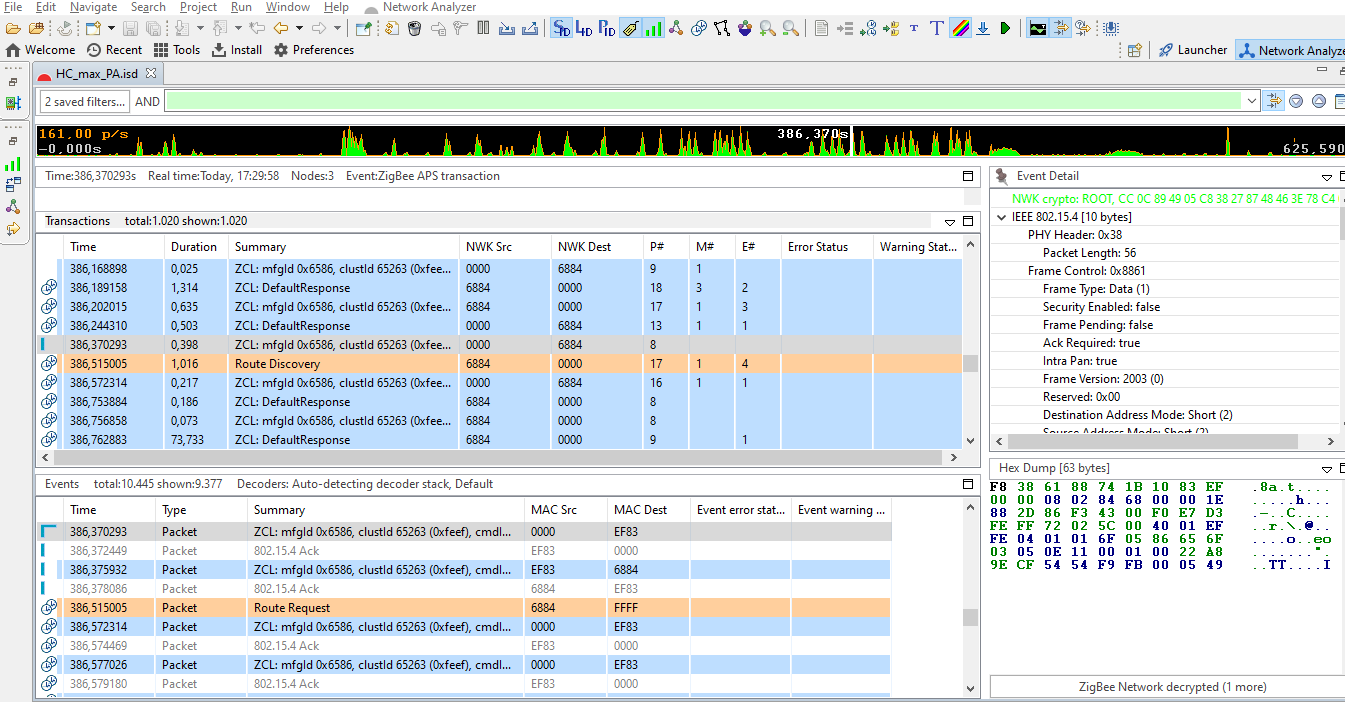Viewport: 1345px width, 702px height.
Task: Collapse the IEEE 802.15.4 [10 bytes] tree node
Action: click(1001, 217)
